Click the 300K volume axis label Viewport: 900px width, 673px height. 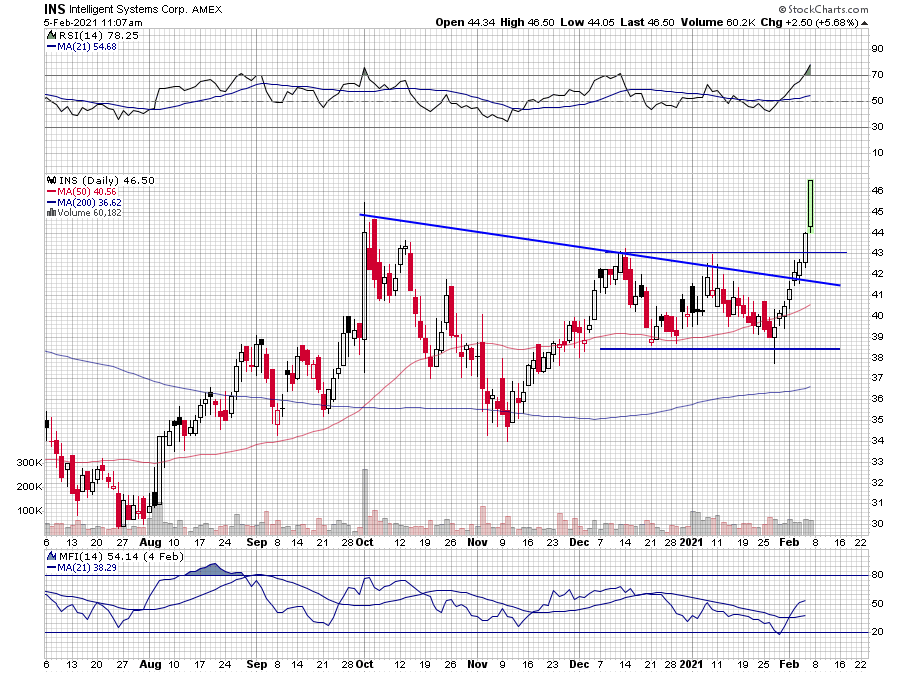(x=29, y=462)
